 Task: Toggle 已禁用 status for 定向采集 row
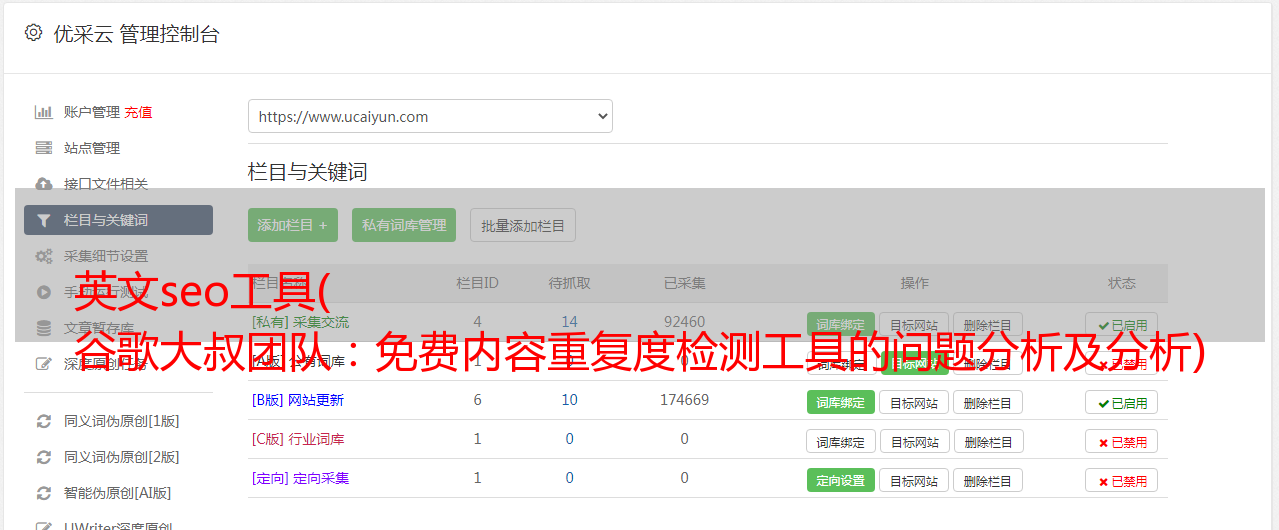(1122, 480)
